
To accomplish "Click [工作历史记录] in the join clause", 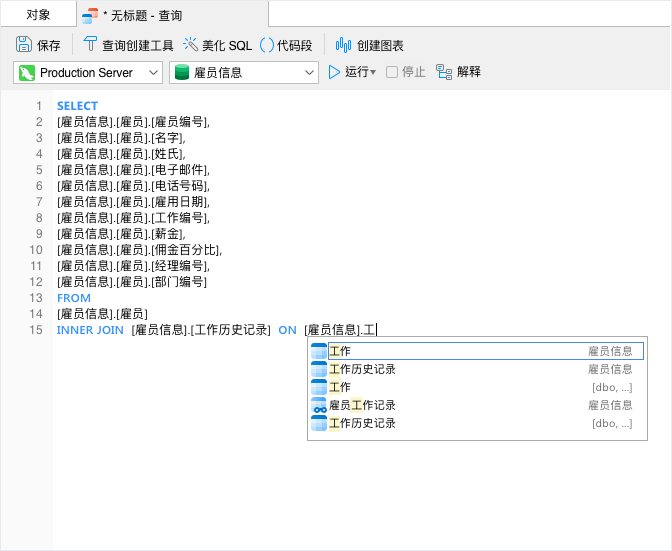I will pyautogui.click(x=231, y=330).
